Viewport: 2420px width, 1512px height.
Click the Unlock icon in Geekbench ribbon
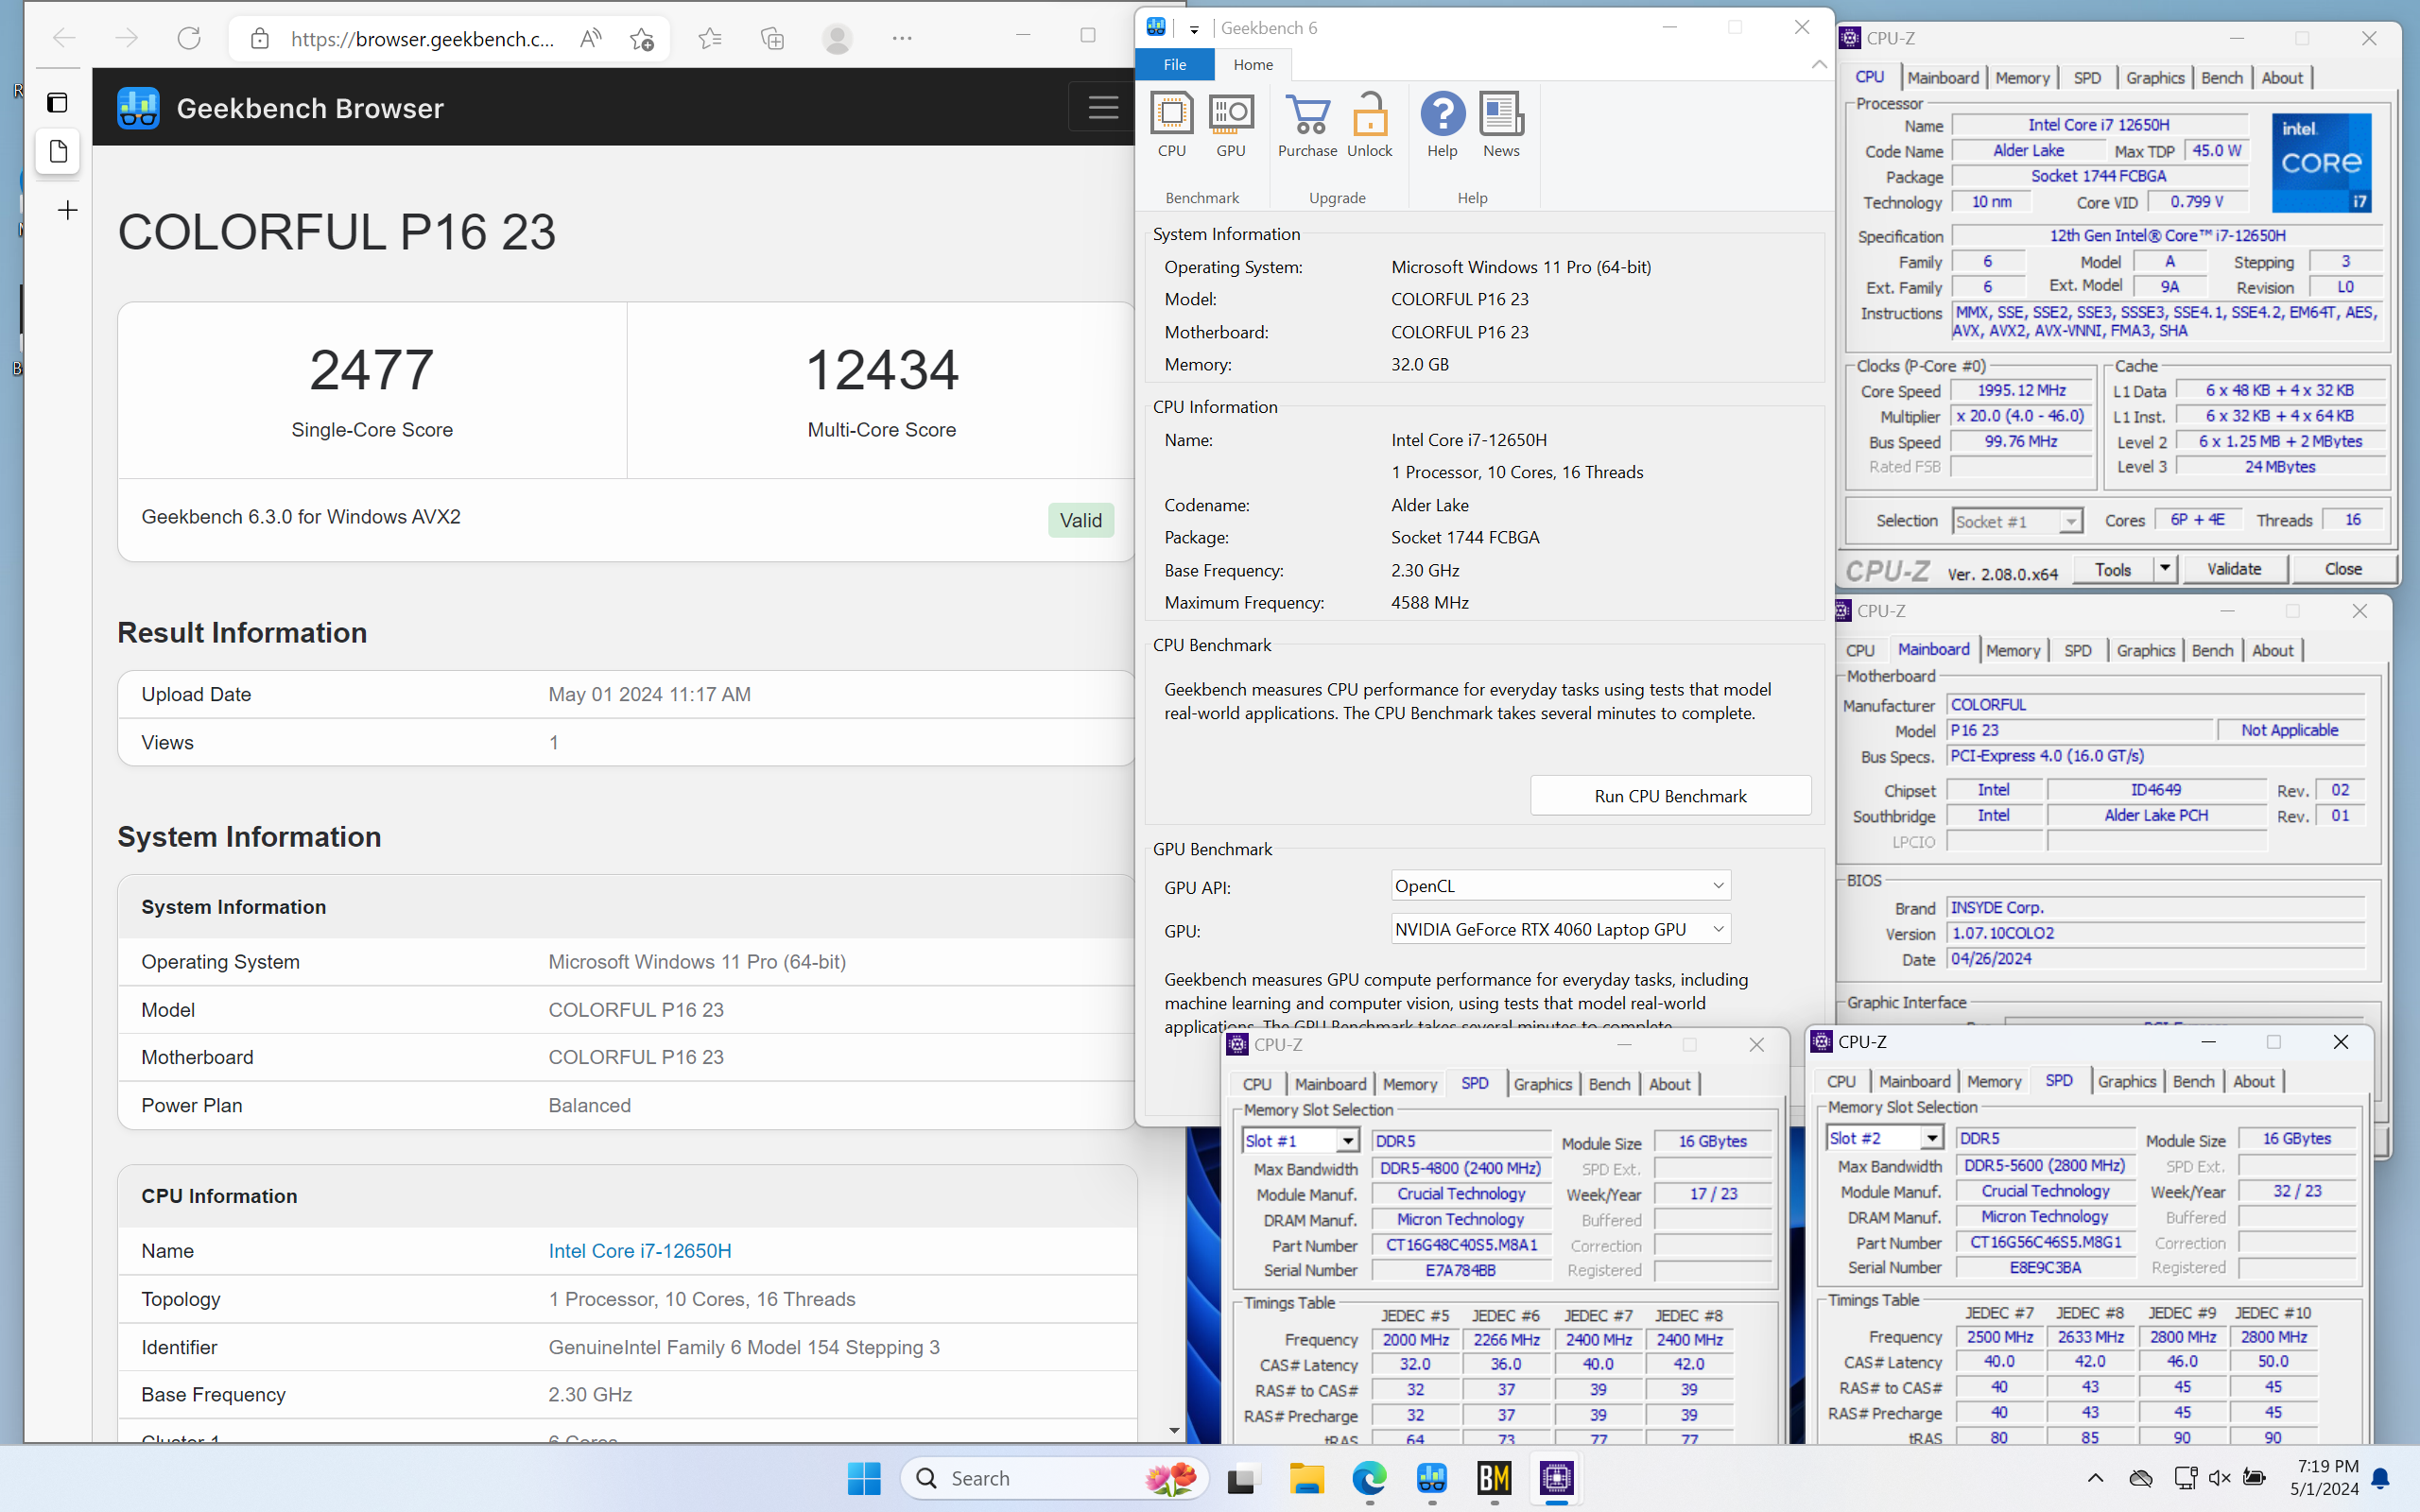1369,125
